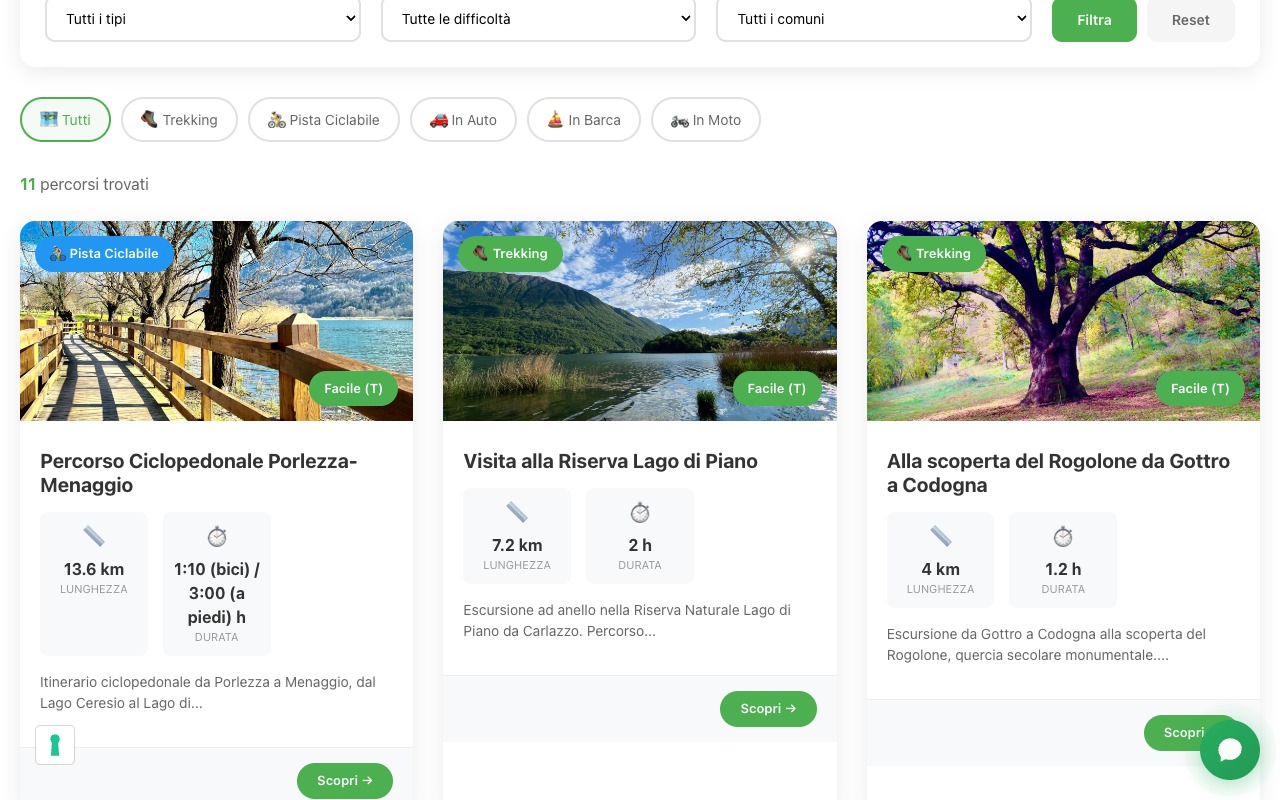
Task: Toggle the In Barca filter chip
Action: tap(584, 120)
